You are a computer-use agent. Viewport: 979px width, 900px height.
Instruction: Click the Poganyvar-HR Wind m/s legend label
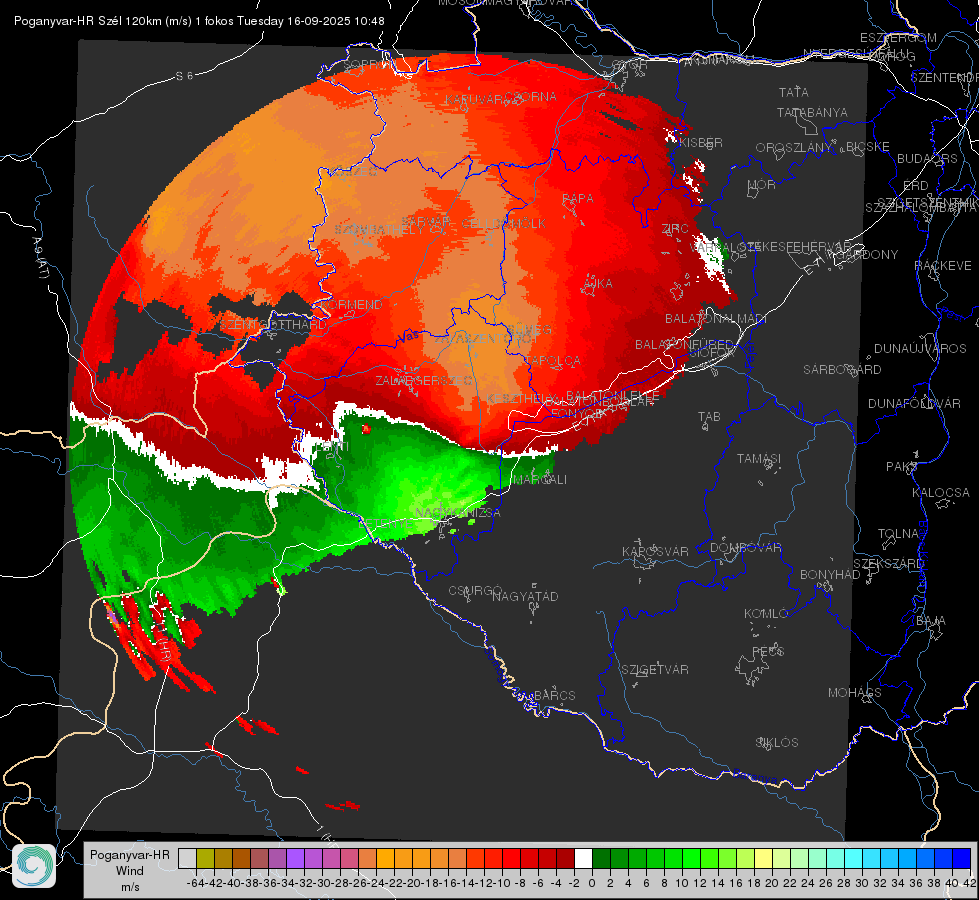(x=130, y=871)
